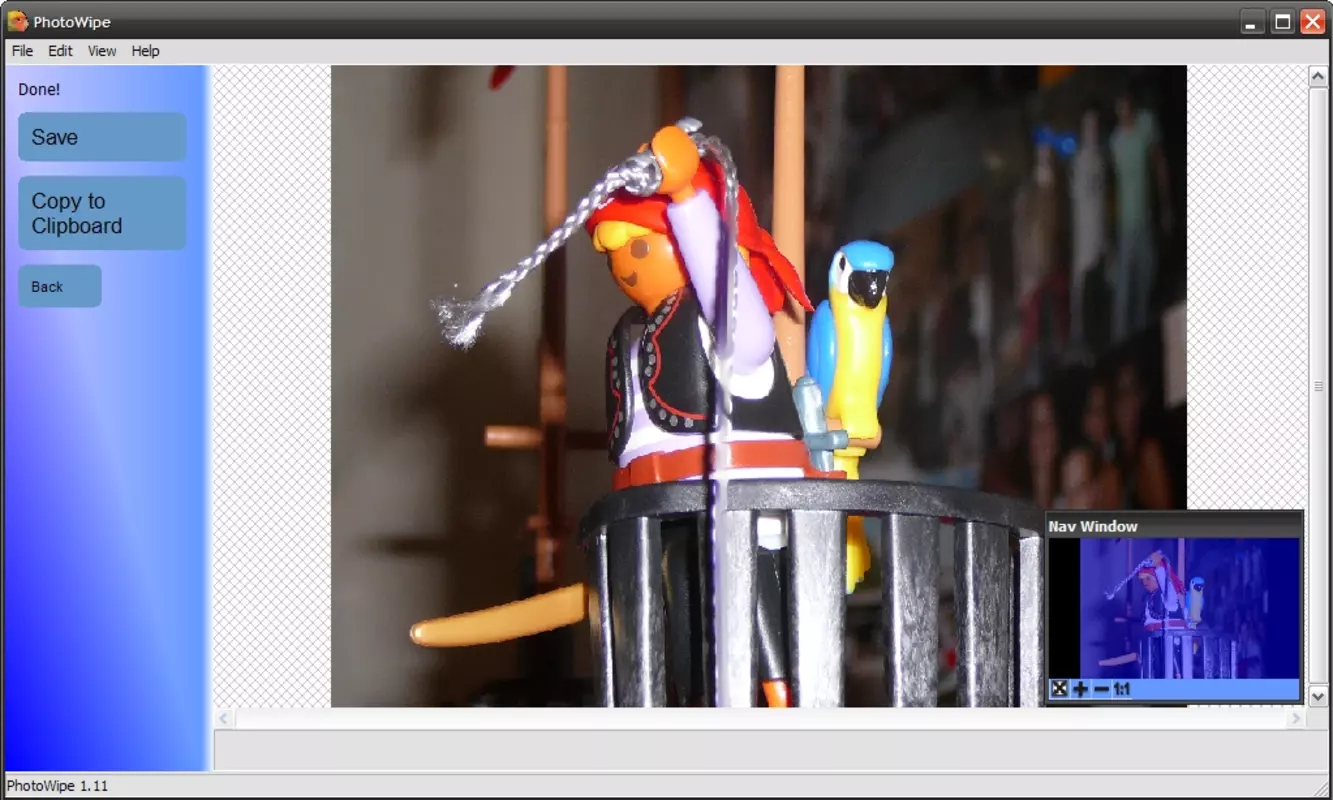The width and height of the screenshot is (1333, 800).
Task: Click 'PhotoWipe 1.11' in status bar
Action: (x=57, y=786)
